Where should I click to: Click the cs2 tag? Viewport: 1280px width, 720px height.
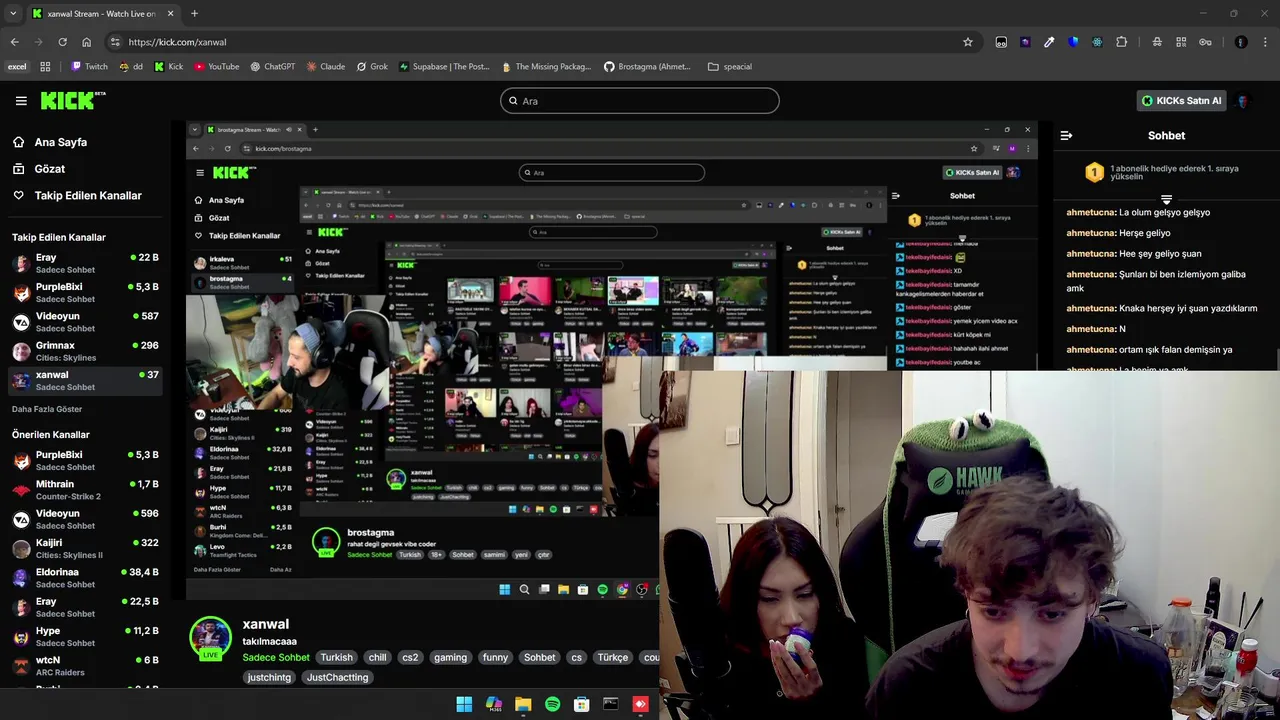click(410, 658)
